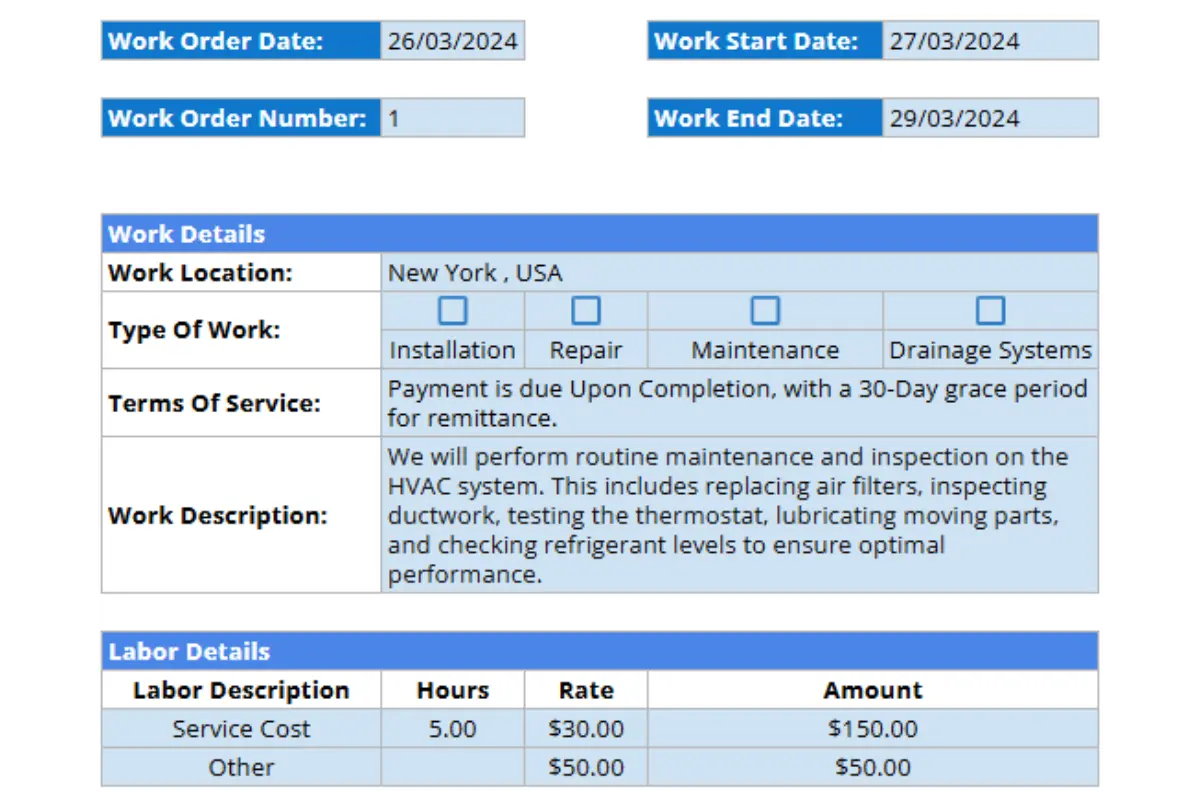
Task: Select the rate cell '$30.00'
Action: tap(586, 729)
